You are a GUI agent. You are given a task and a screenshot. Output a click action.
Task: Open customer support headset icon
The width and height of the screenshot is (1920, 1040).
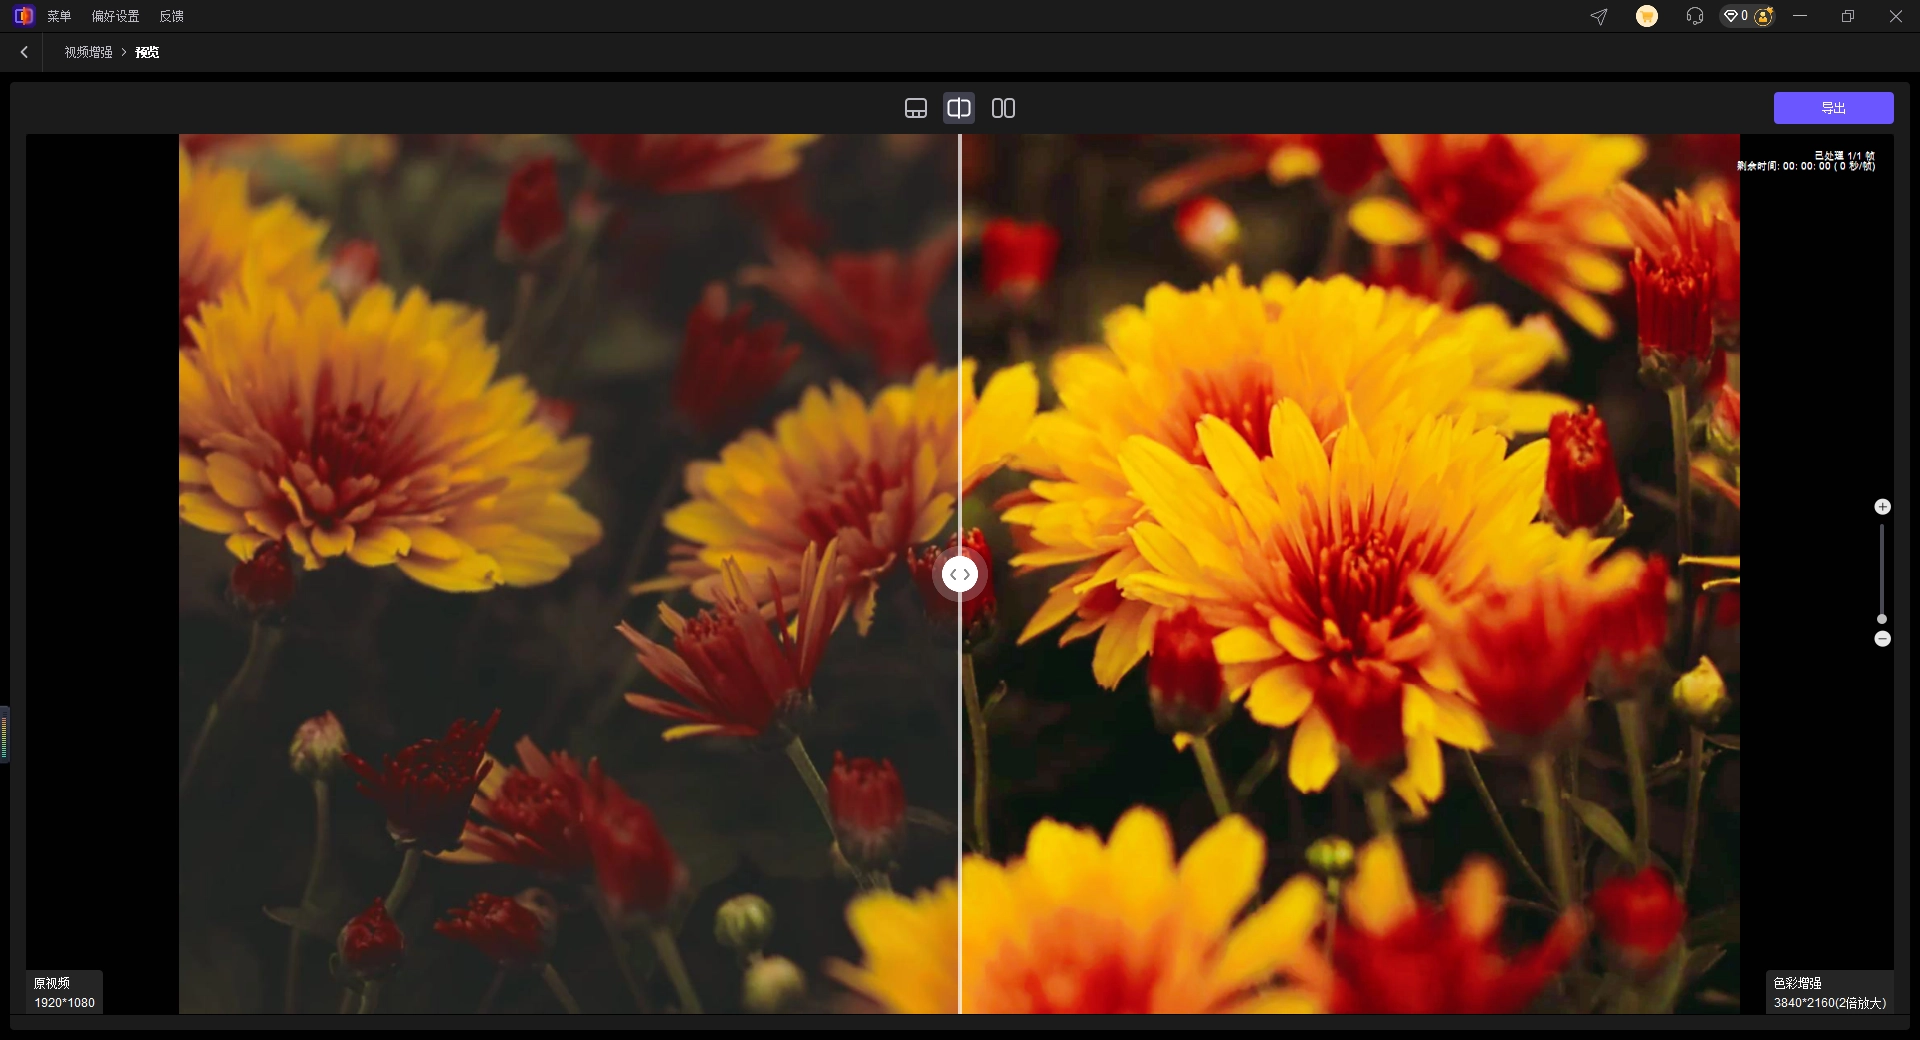pyautogui.click(x=1694, y=16)
